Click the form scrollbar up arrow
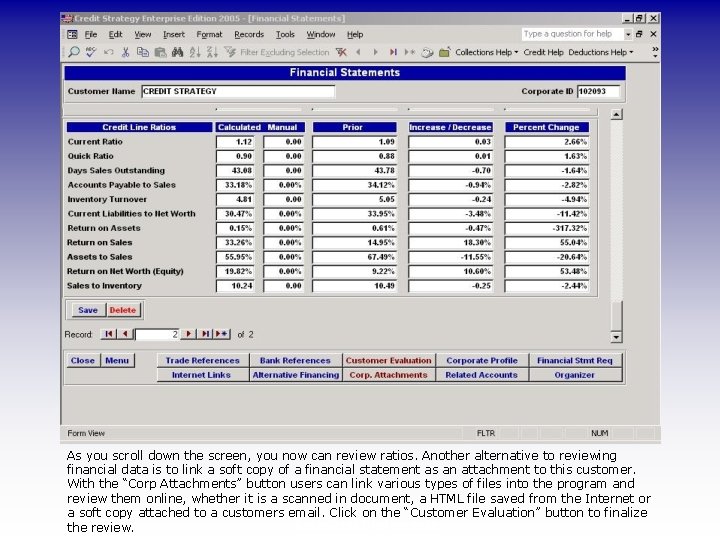Screen dimensions: 720x540 616,114
